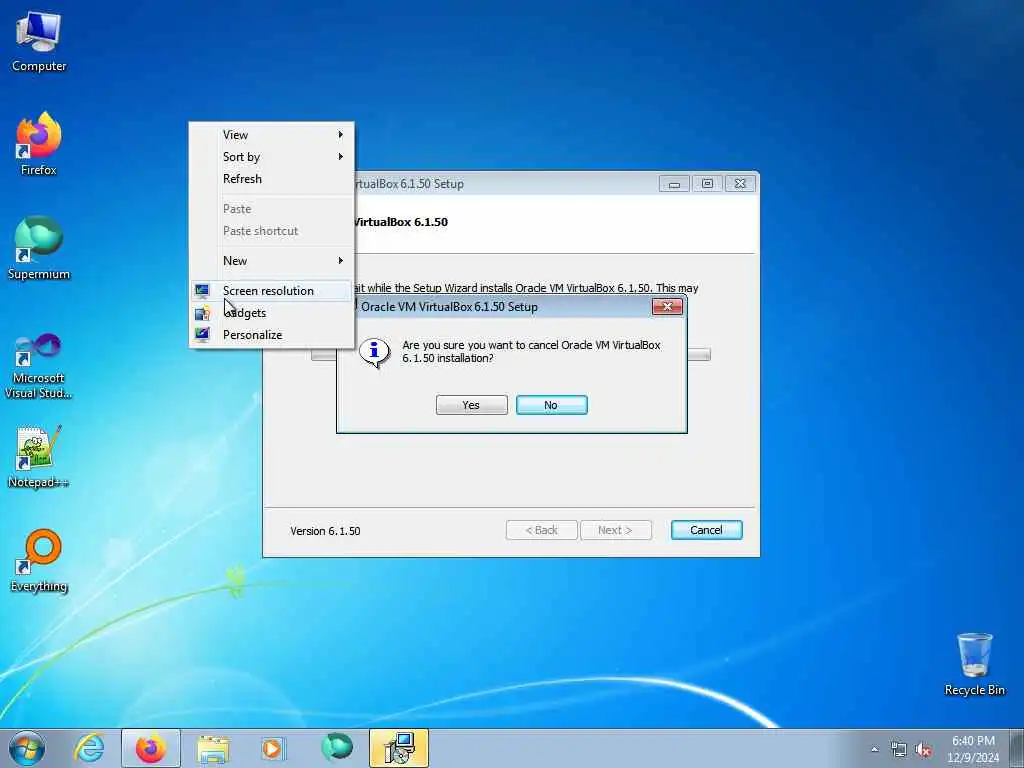Open Windows Explorer from the taskbar
The width and height of the screenshot is (1024, 768).
point(213,748)
